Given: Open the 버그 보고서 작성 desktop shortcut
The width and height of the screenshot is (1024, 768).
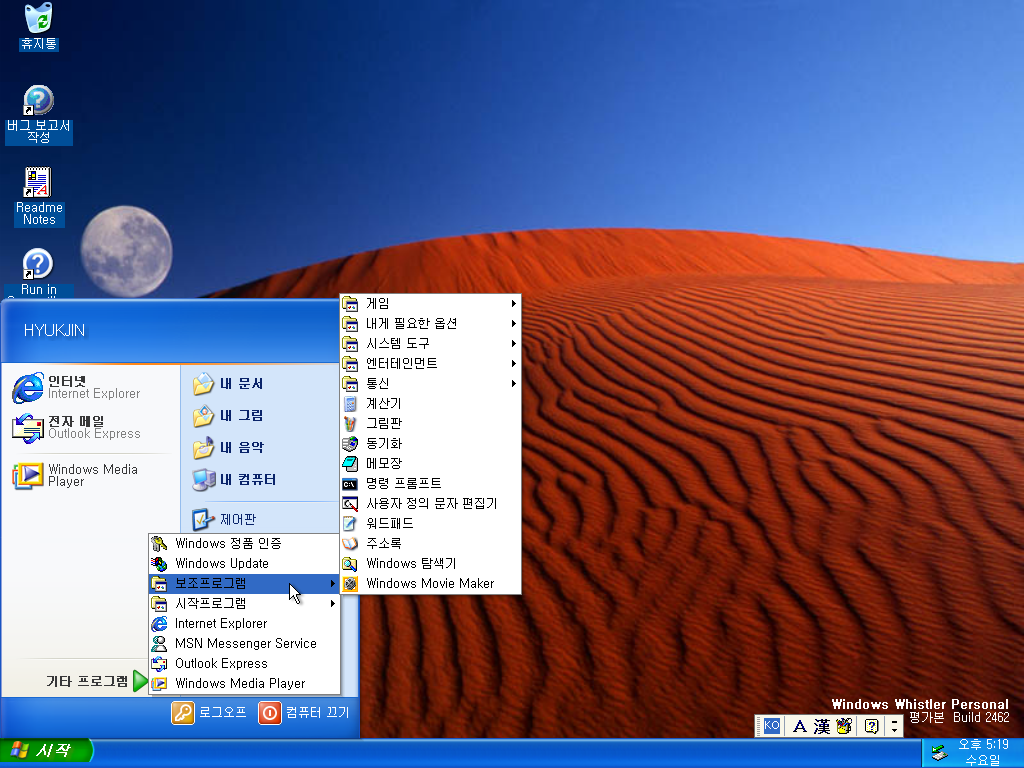Looking at the screenshot, I should (x=39, y=114).
